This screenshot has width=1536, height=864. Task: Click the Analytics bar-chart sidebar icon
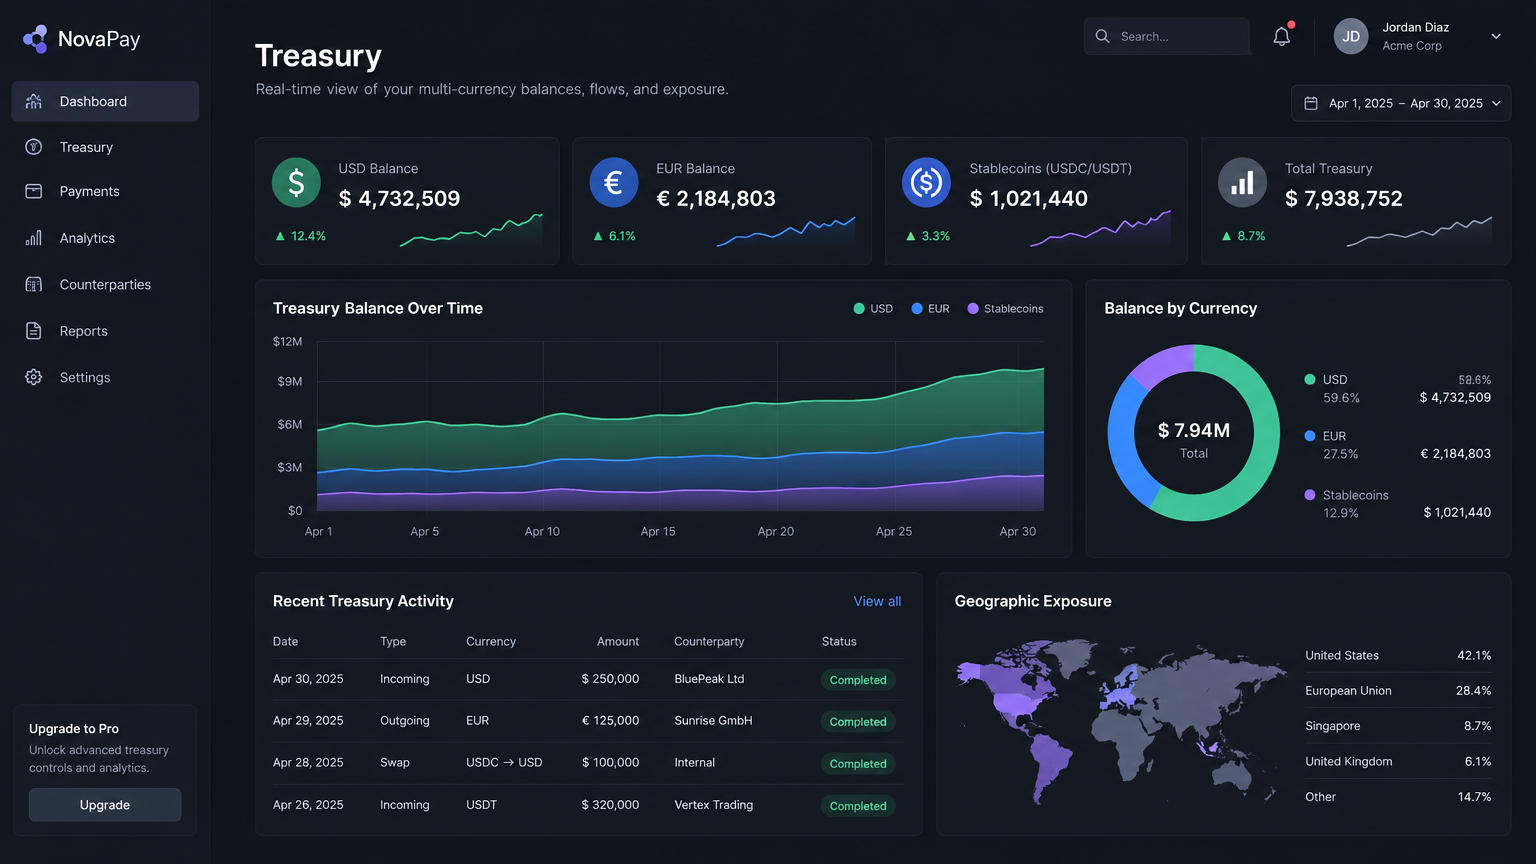coord(34,238)
